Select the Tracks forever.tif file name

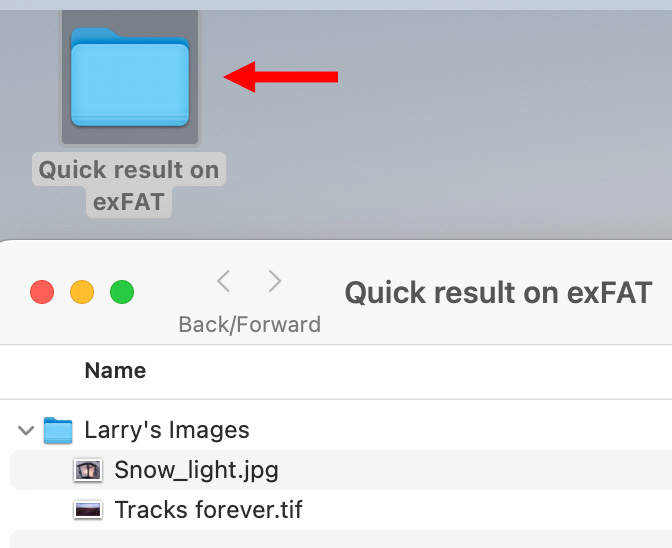coord(208,510)
